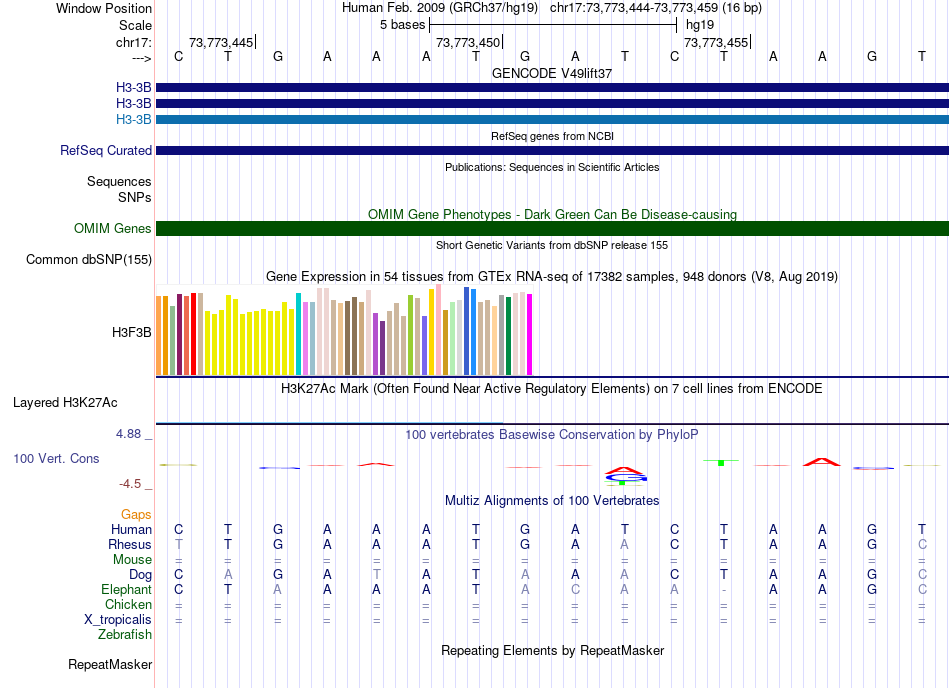Select the Rhesus species label

coord(130,544)
